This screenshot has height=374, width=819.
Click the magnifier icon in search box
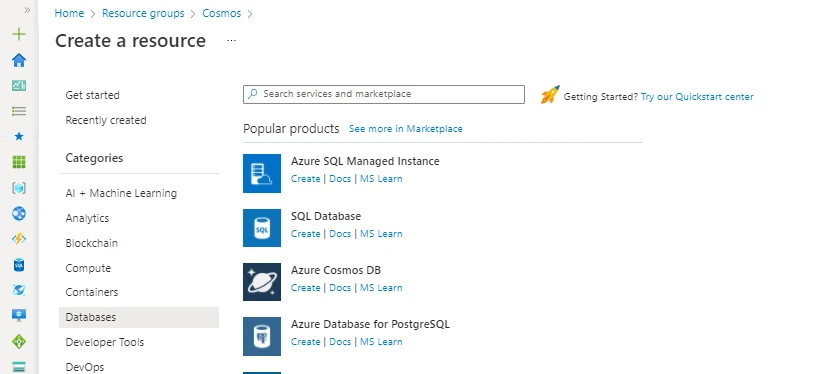click(253, 94)
